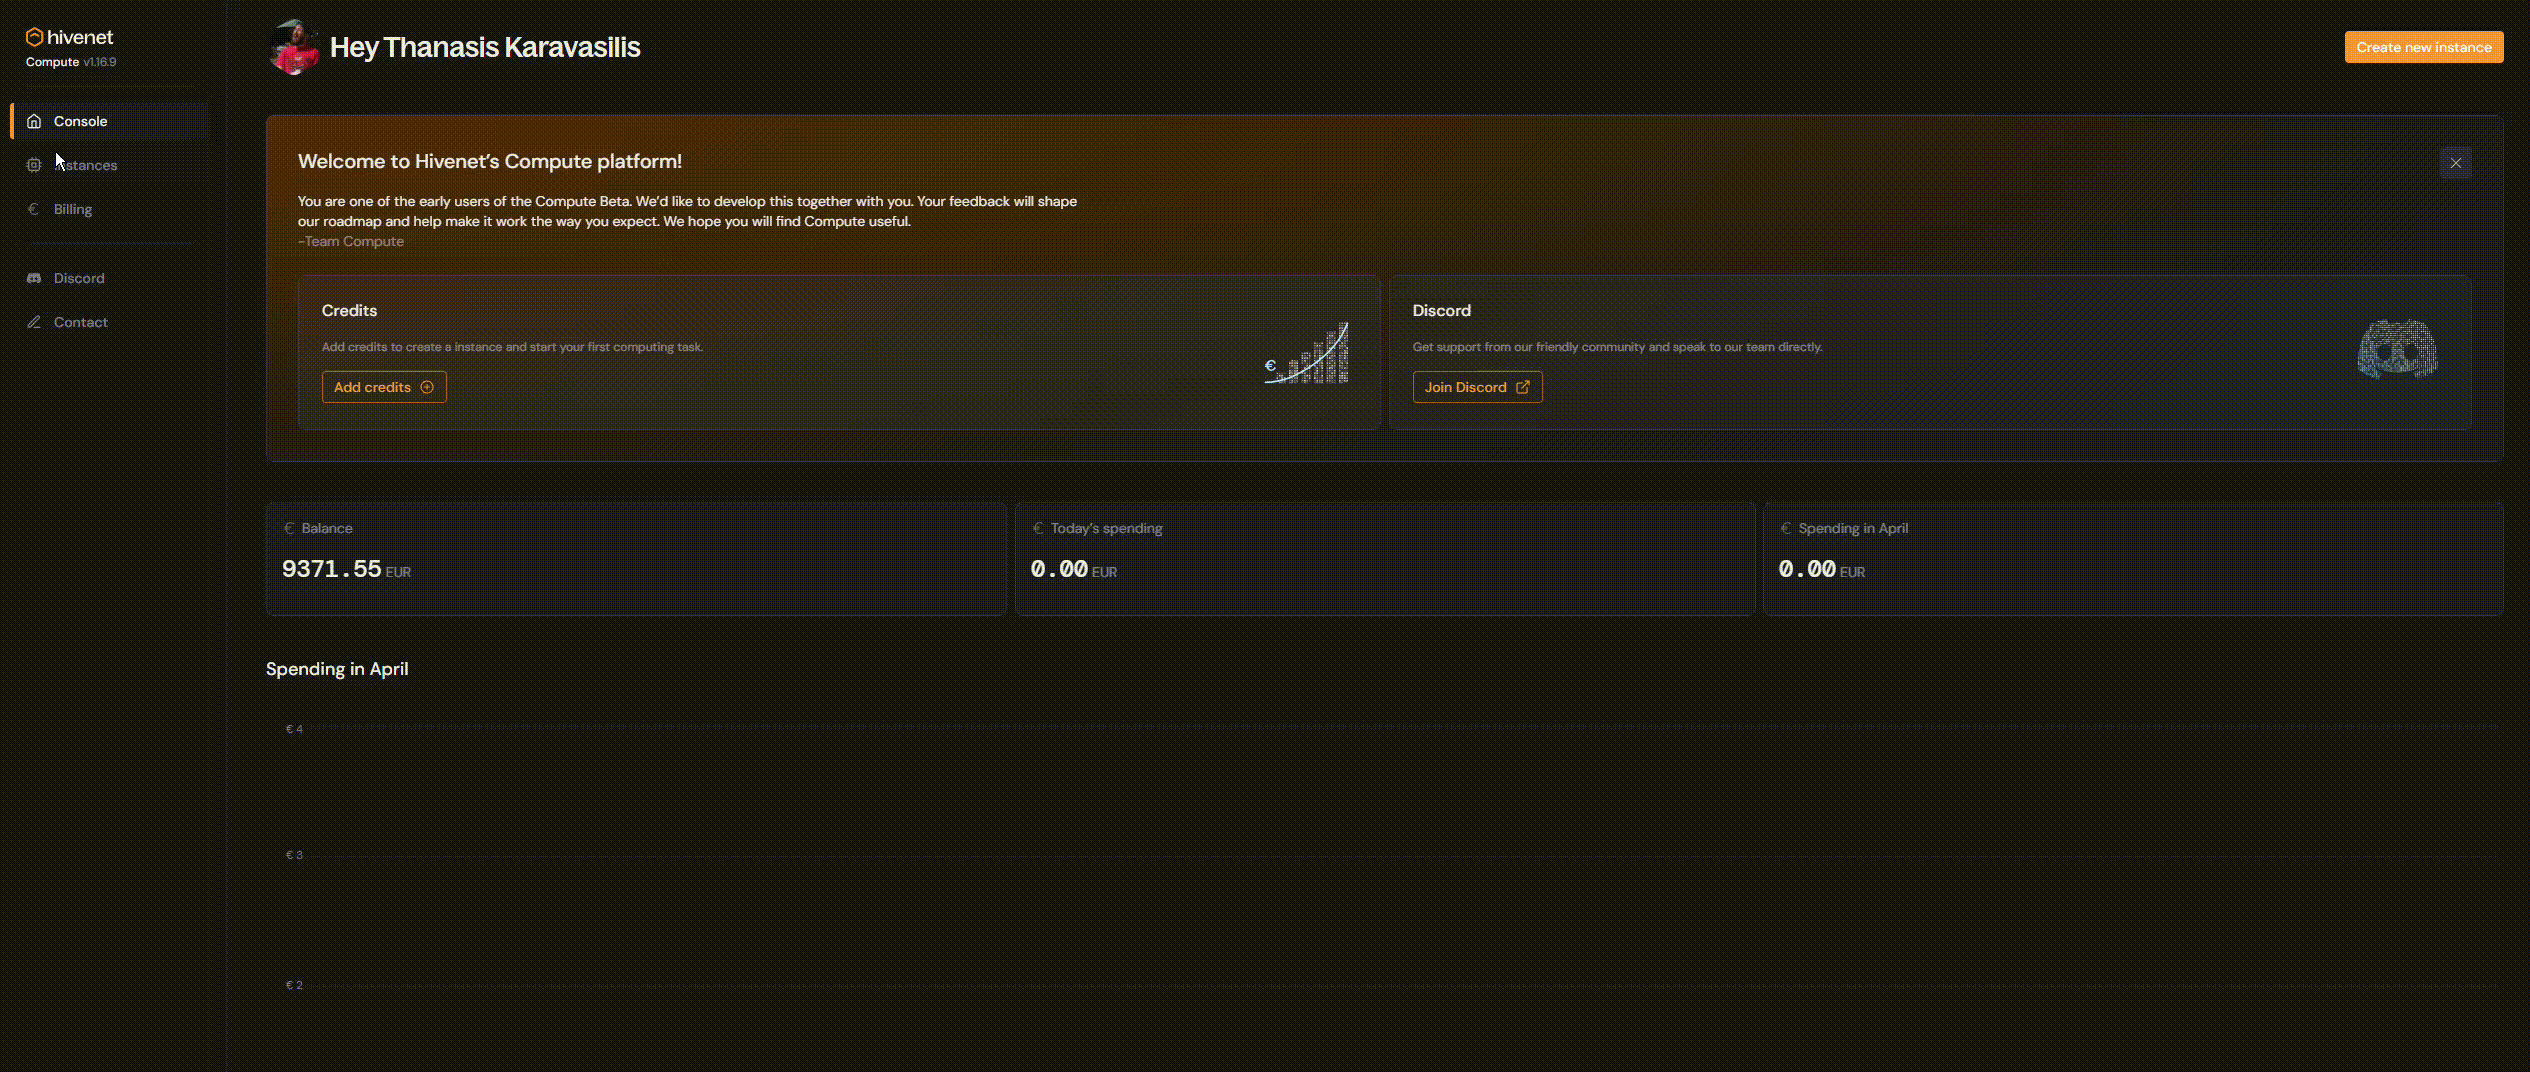Select Console in the sidebar

click(x=80, y=120)
